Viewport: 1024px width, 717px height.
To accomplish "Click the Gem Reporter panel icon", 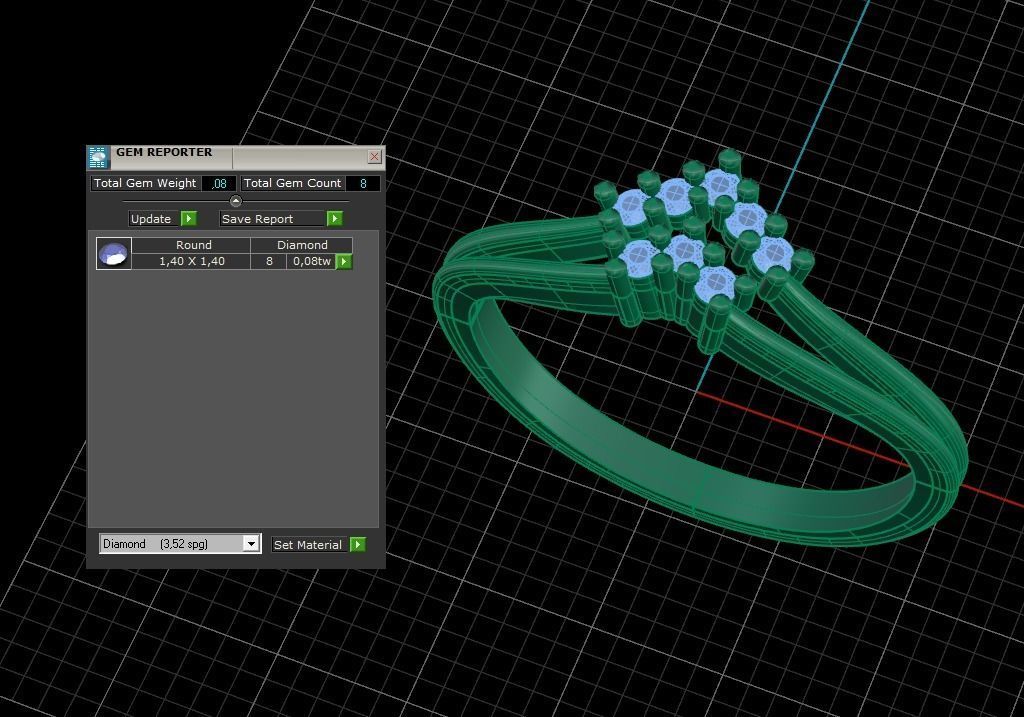I will click(98, 157).
